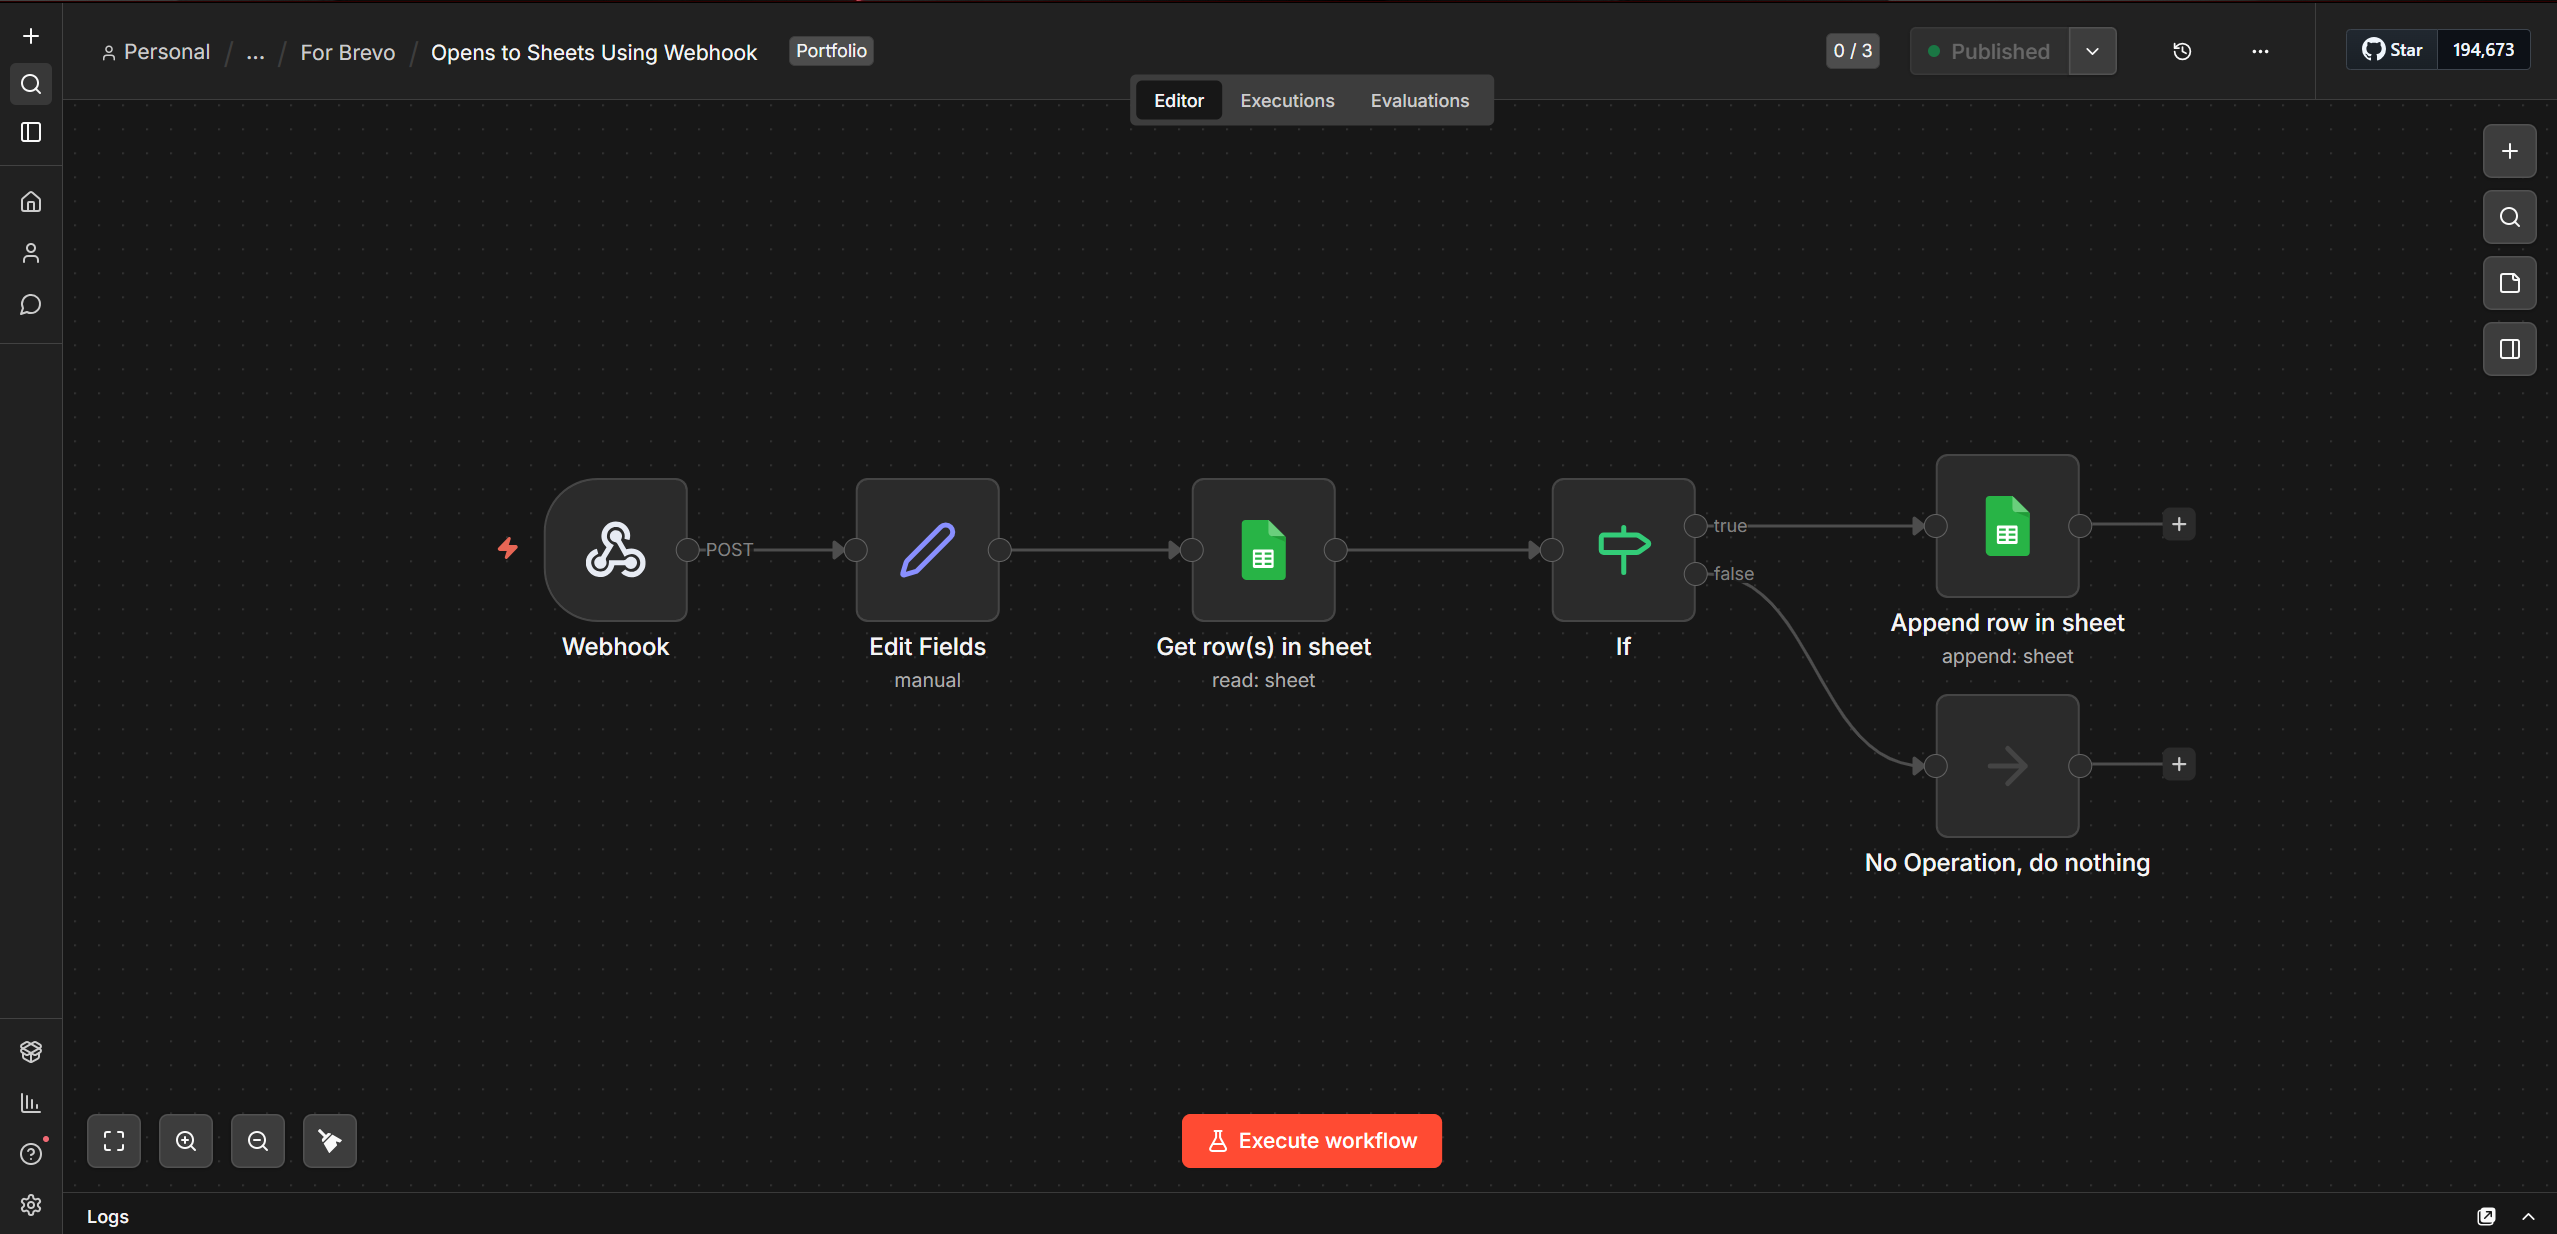Switch to the Executions tab

coord(1287,100)
